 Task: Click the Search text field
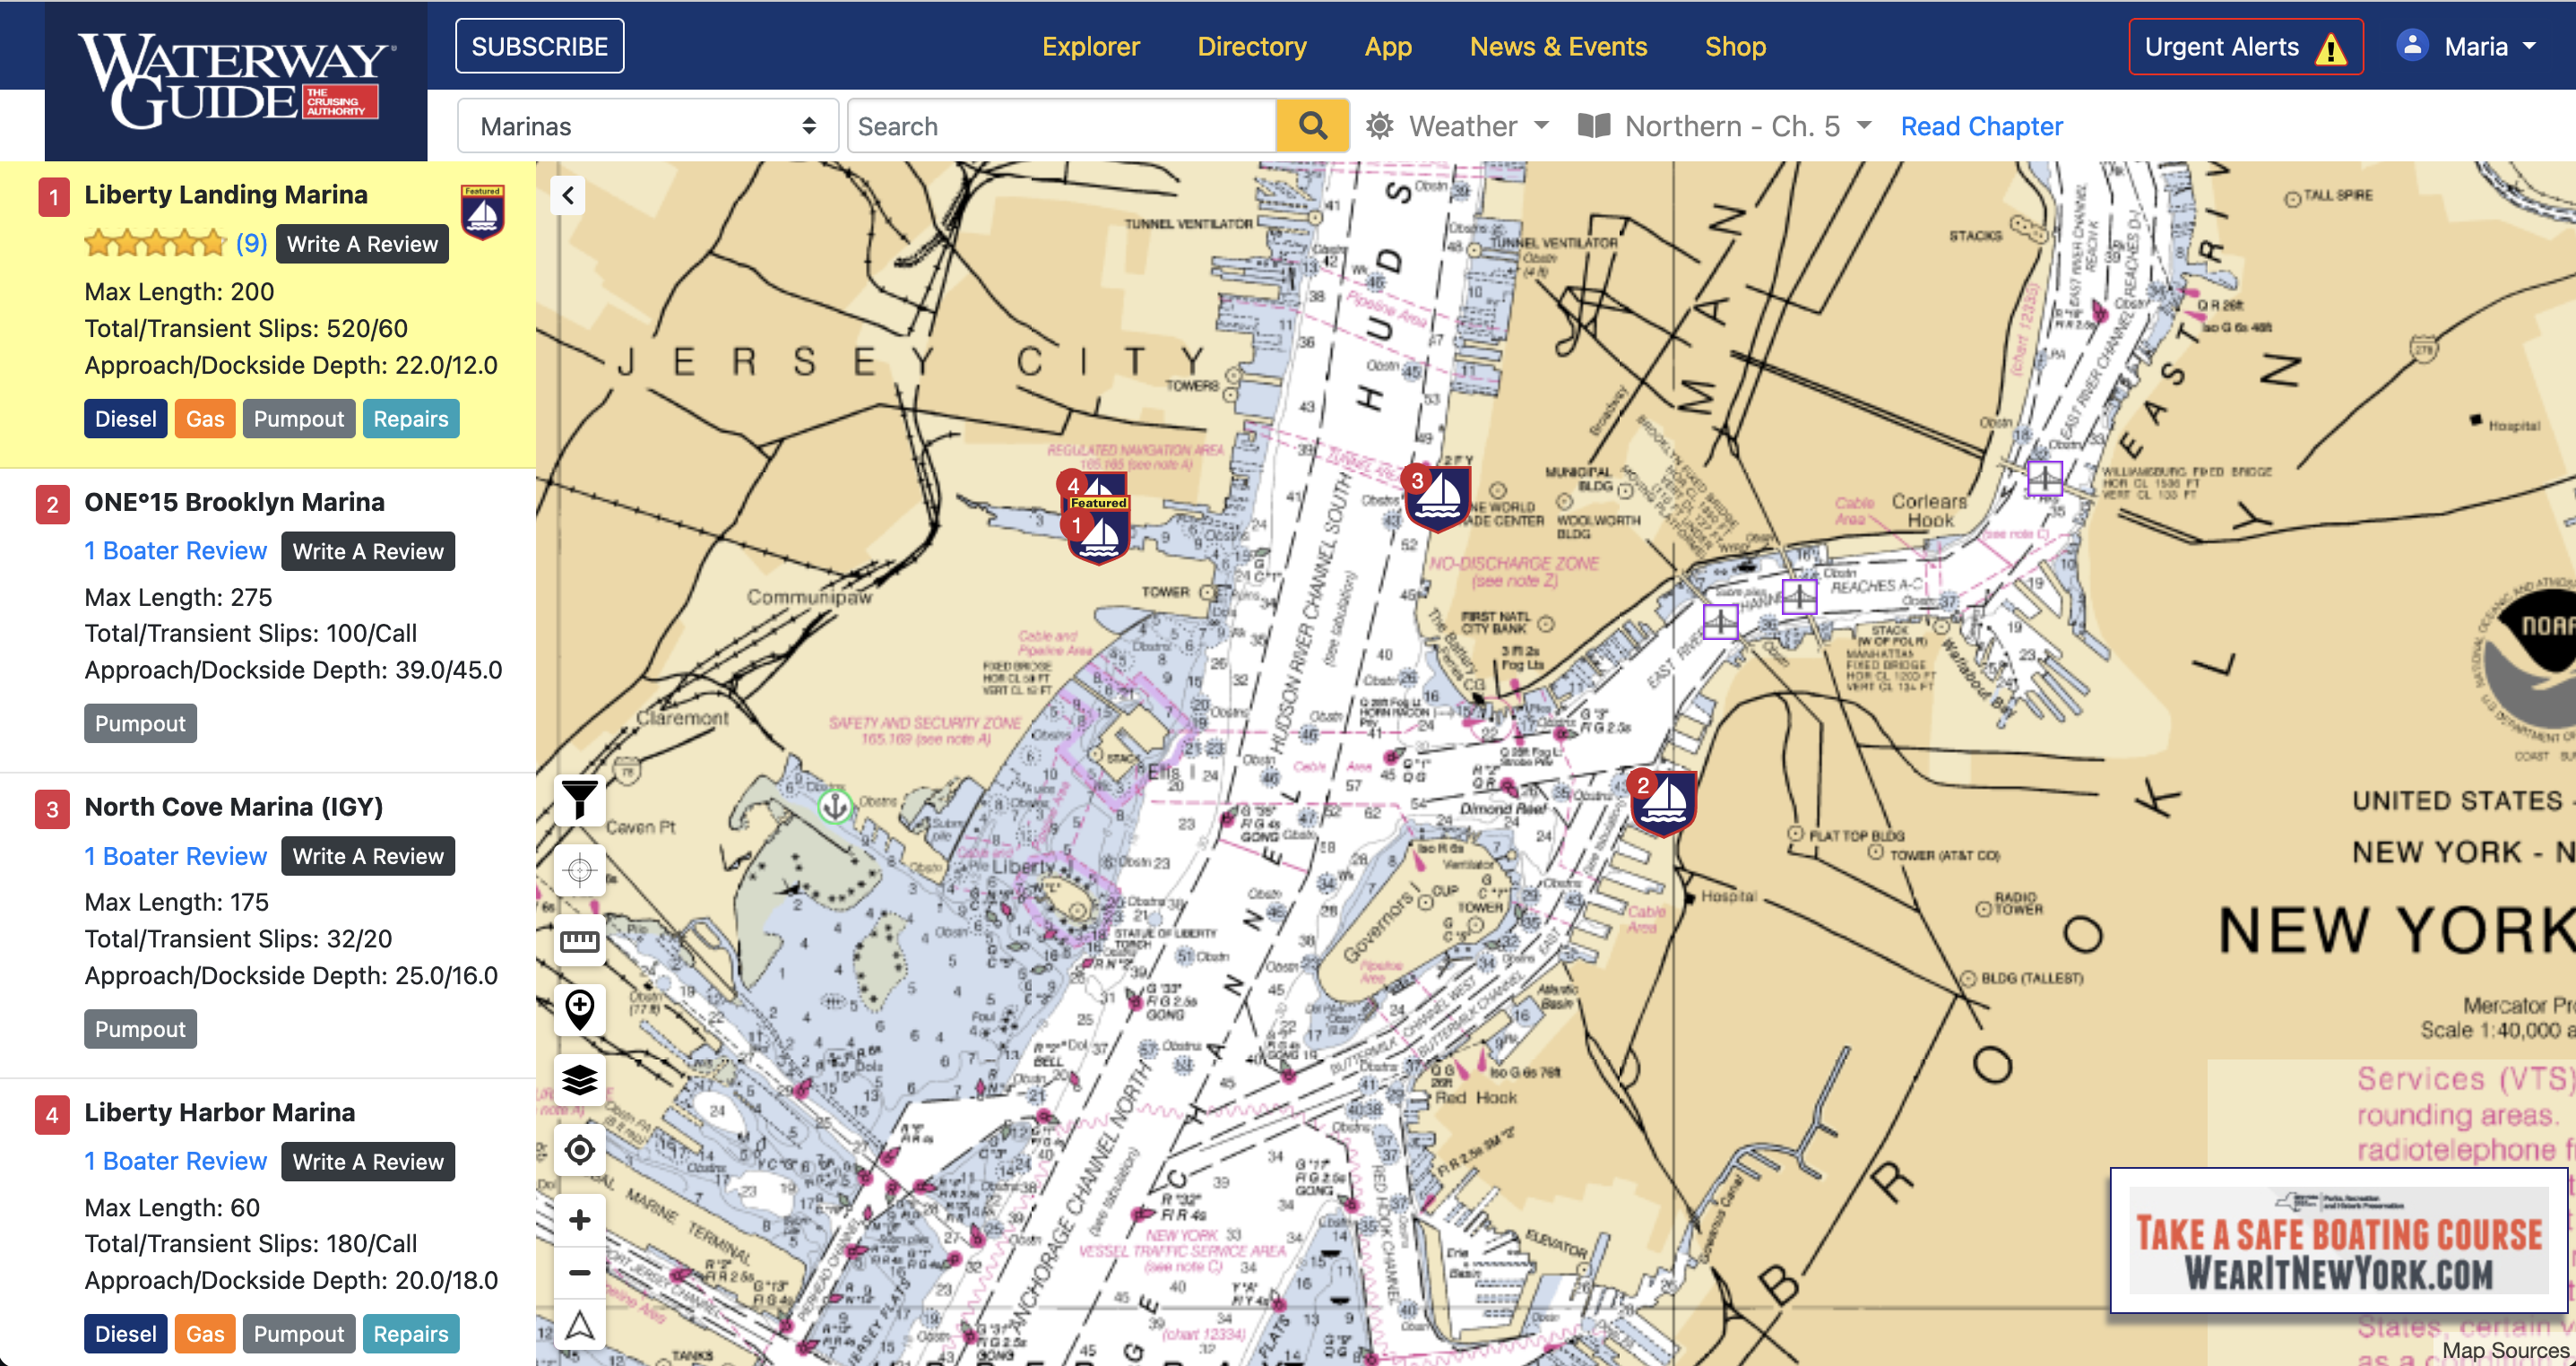click(1061, 126)
